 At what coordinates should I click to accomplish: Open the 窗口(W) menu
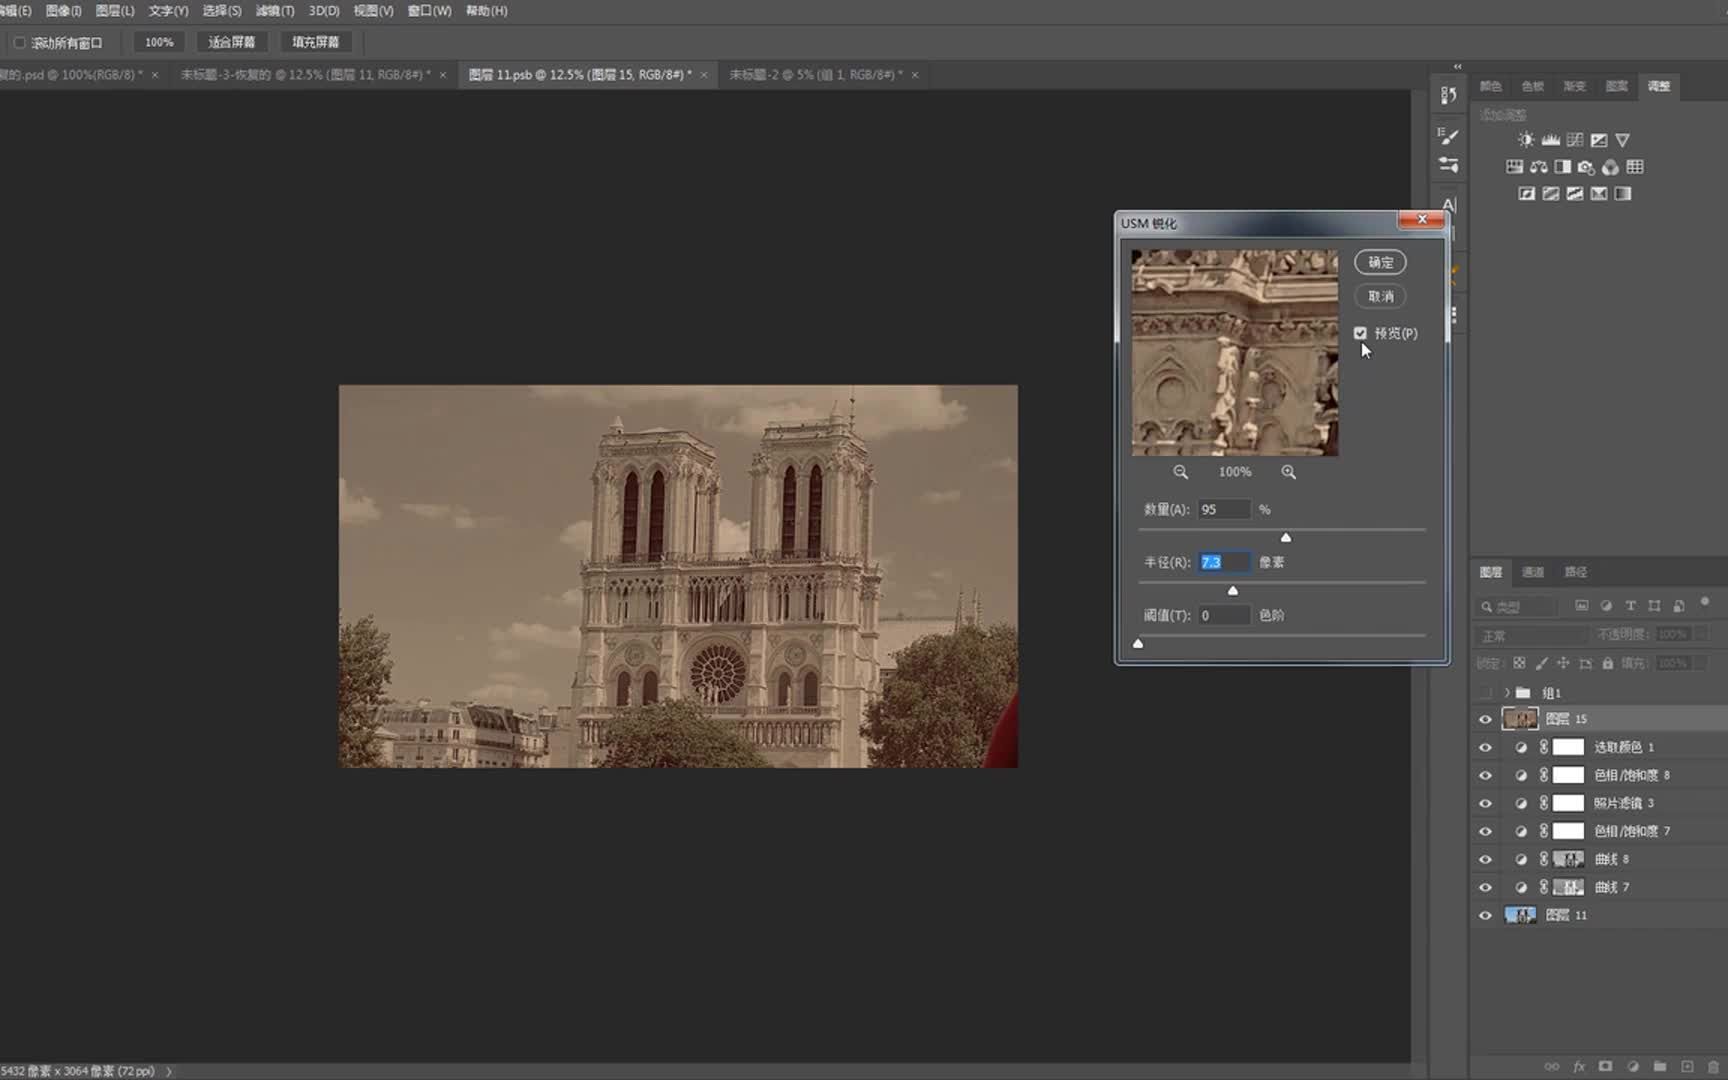tap(429, 11)
